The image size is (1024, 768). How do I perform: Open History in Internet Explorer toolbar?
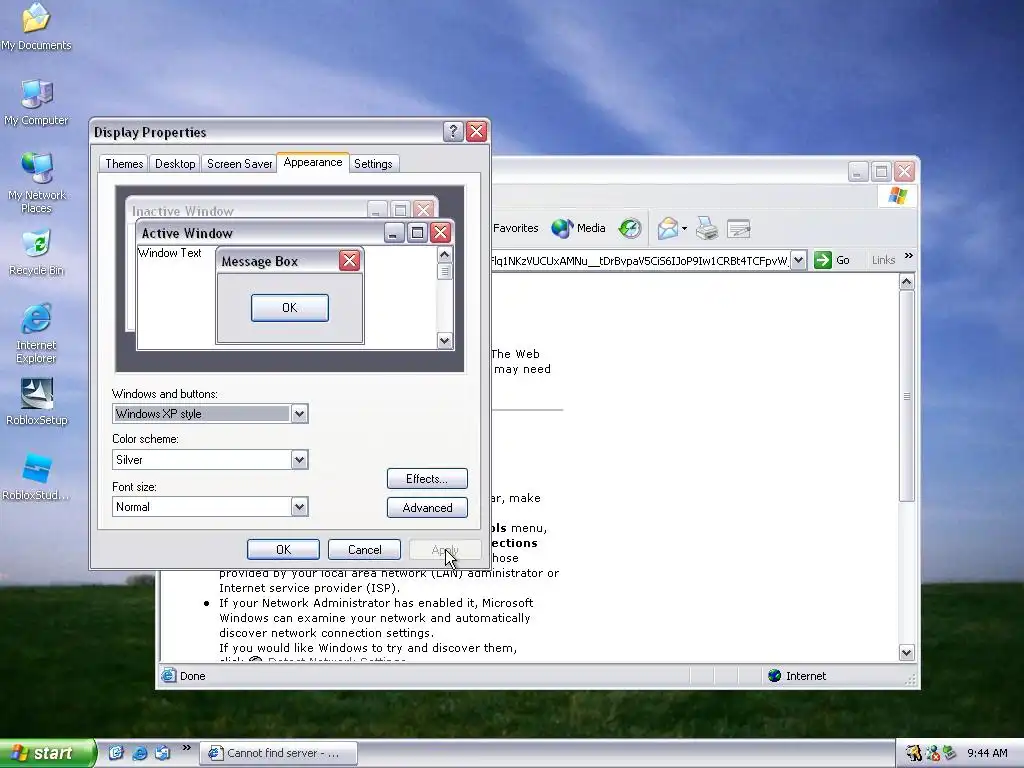tap(630, 228)
